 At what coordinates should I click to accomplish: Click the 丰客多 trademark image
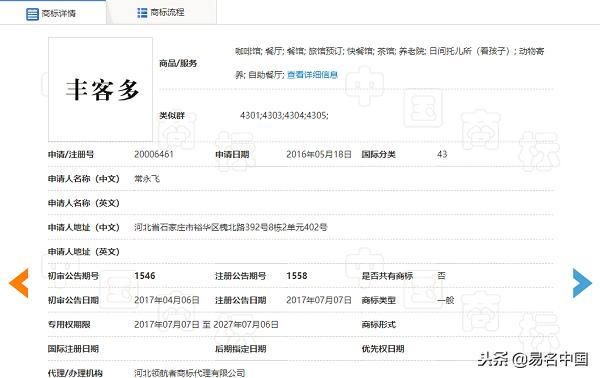(101, 90)
